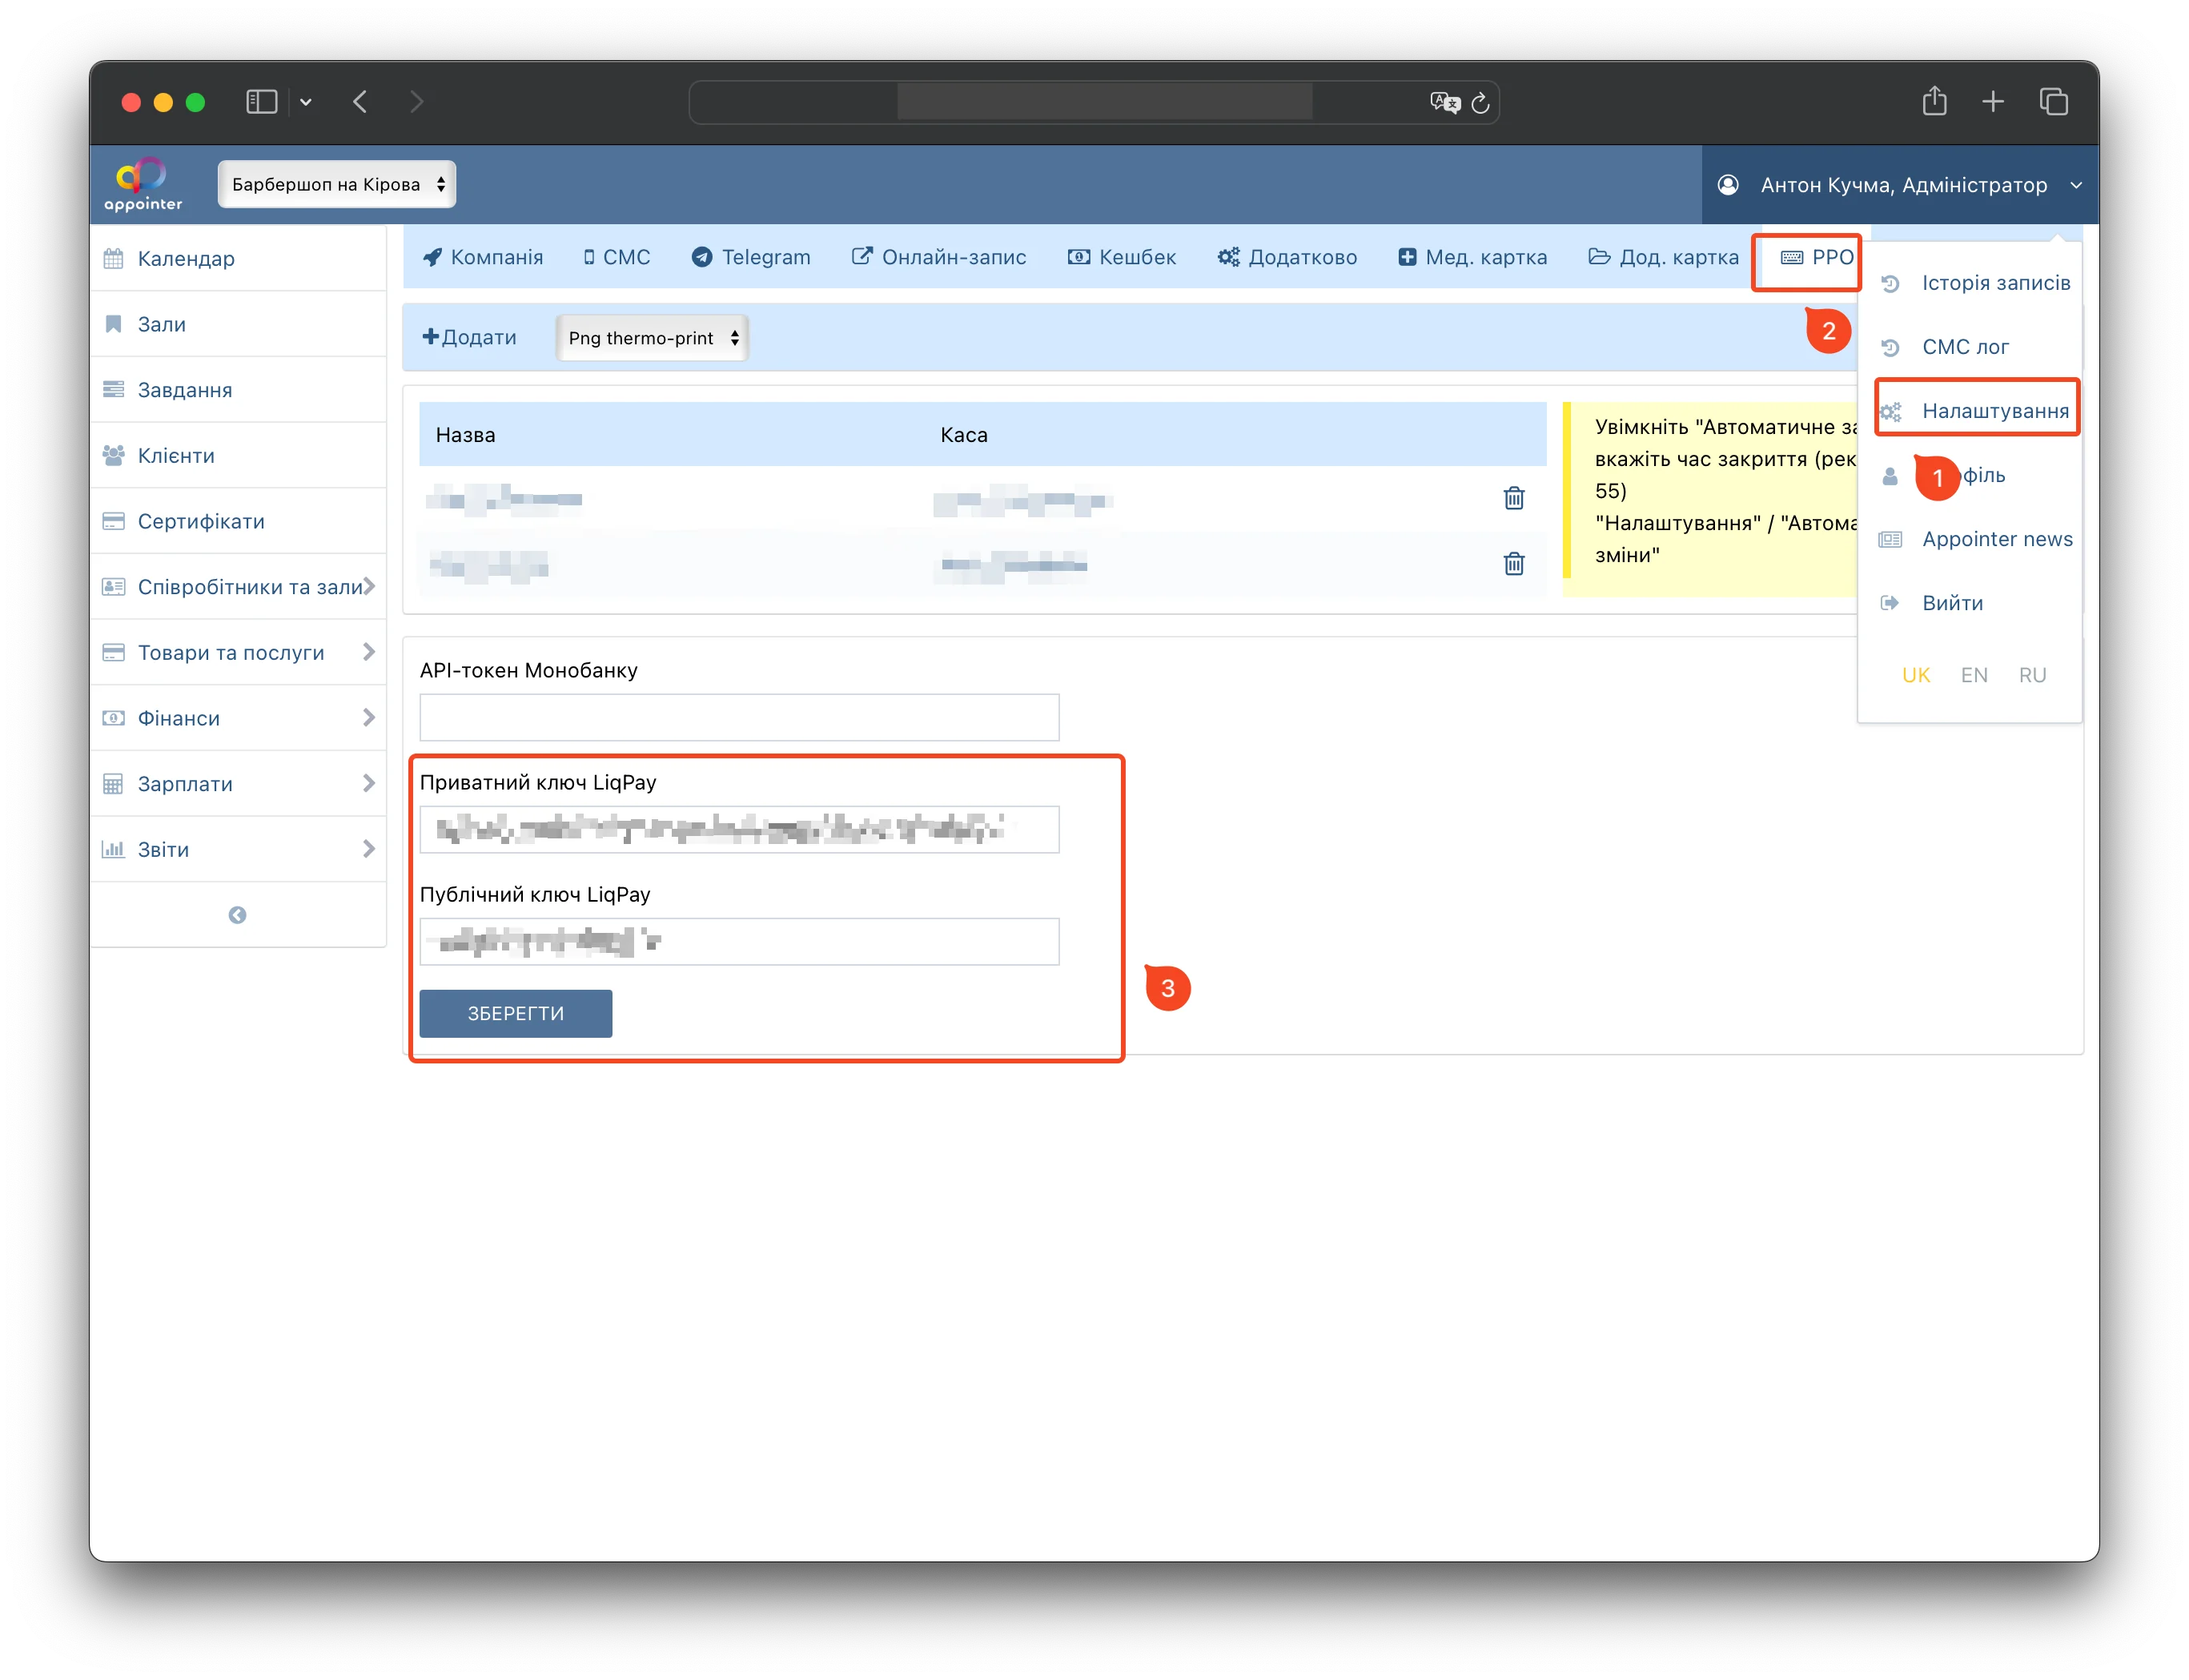Switch to the Telegram tab
This screenshot has height=1680, width=2189.
tap(751, 257)
